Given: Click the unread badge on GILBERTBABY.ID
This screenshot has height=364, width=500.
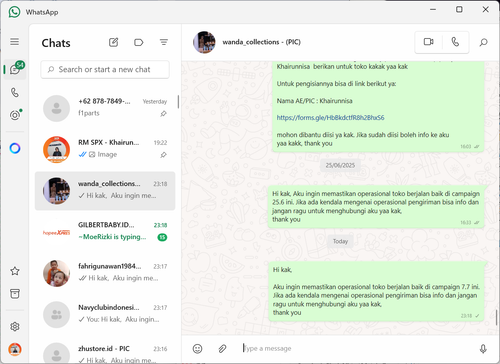Looking at the screenshot, I should click(162, 237).
